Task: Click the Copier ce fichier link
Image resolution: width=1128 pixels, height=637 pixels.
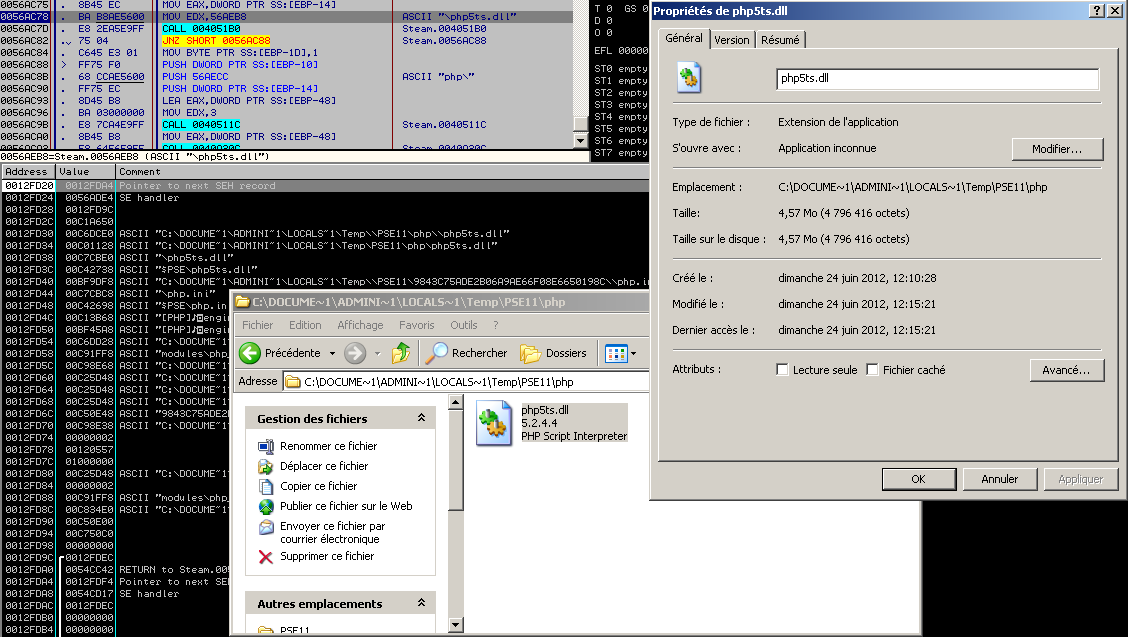Action: 318,487
